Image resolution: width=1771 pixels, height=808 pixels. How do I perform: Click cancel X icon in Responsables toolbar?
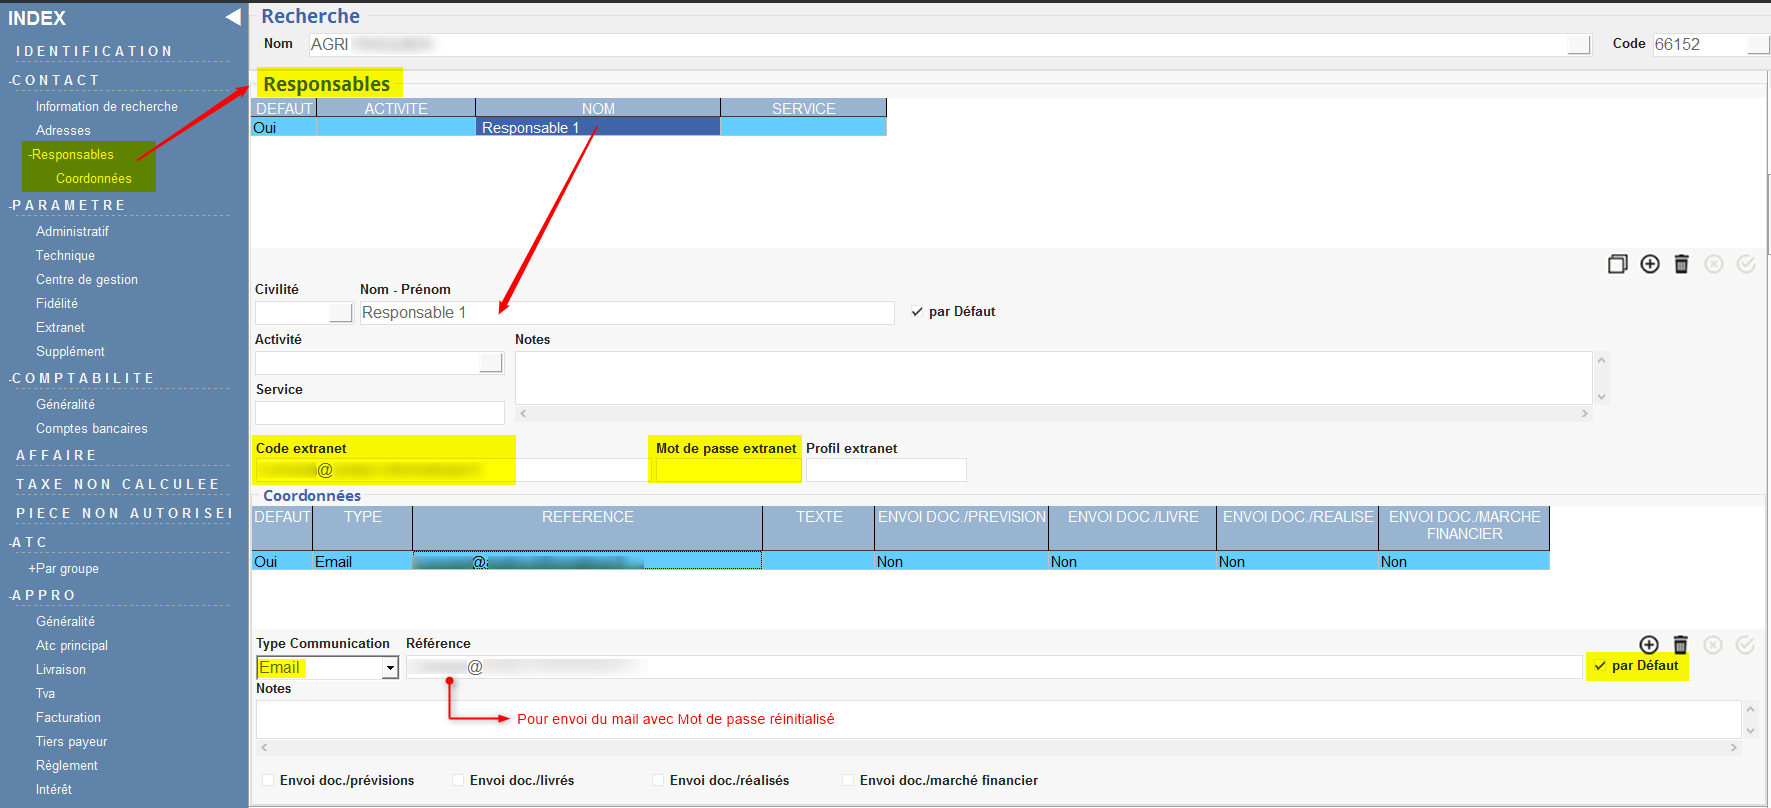coord(1714,264)
